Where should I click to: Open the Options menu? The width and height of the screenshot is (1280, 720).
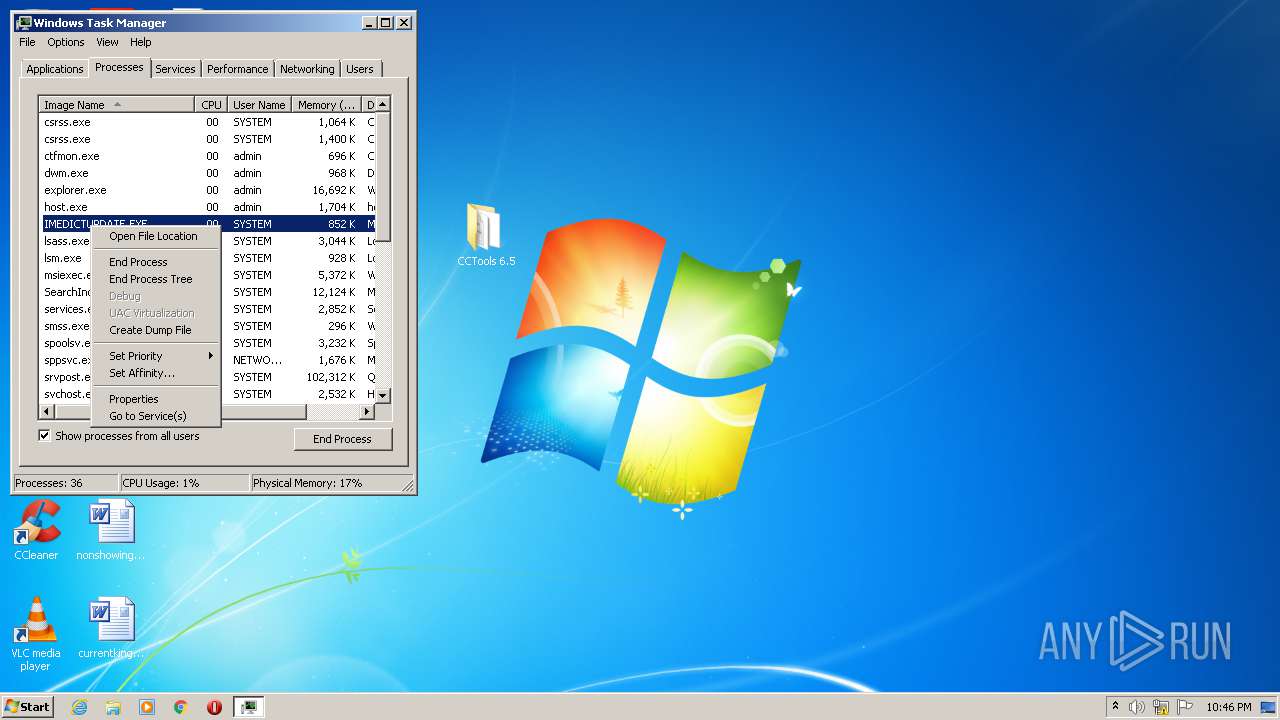(x=66, y=42)
